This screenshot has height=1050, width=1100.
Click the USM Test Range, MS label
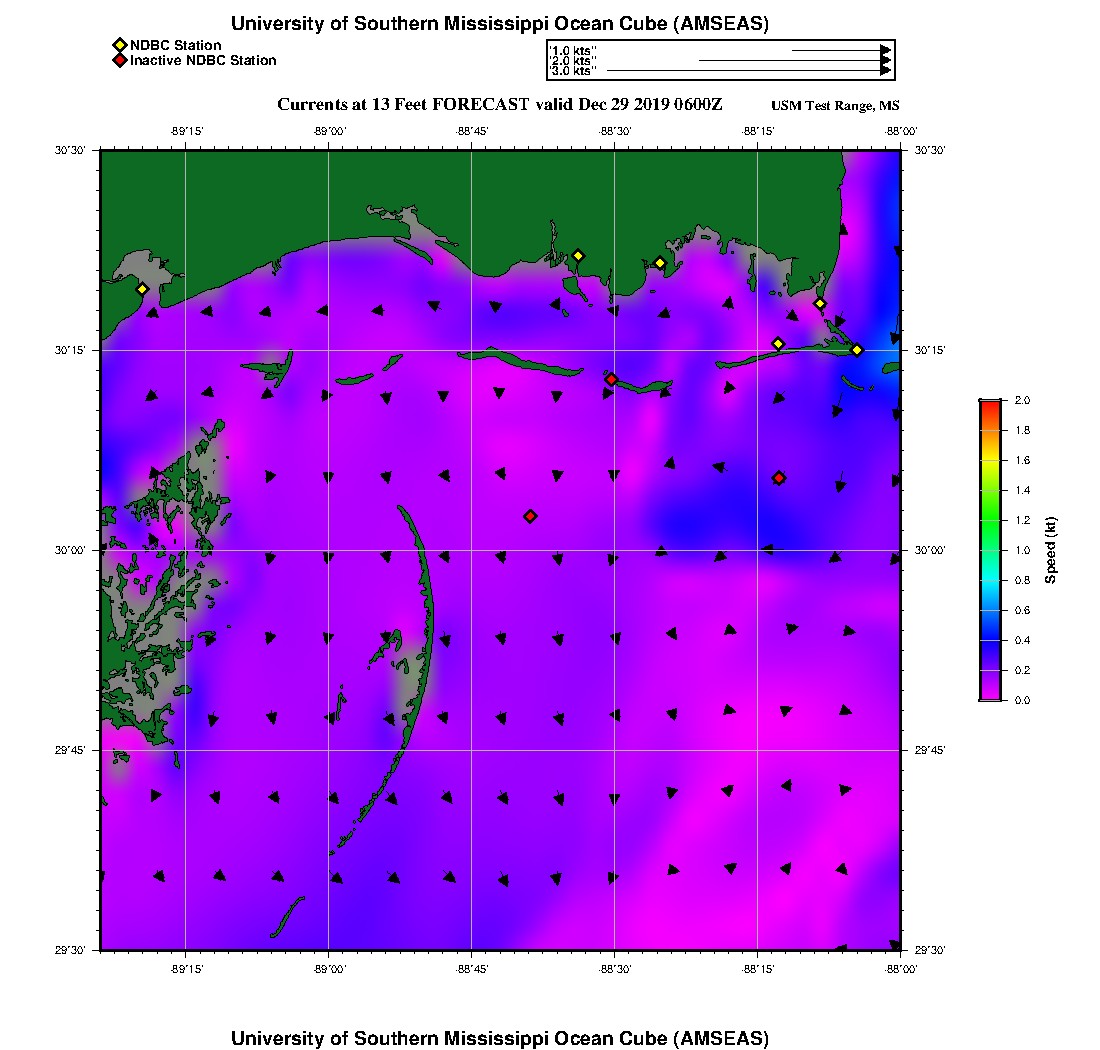835,106
